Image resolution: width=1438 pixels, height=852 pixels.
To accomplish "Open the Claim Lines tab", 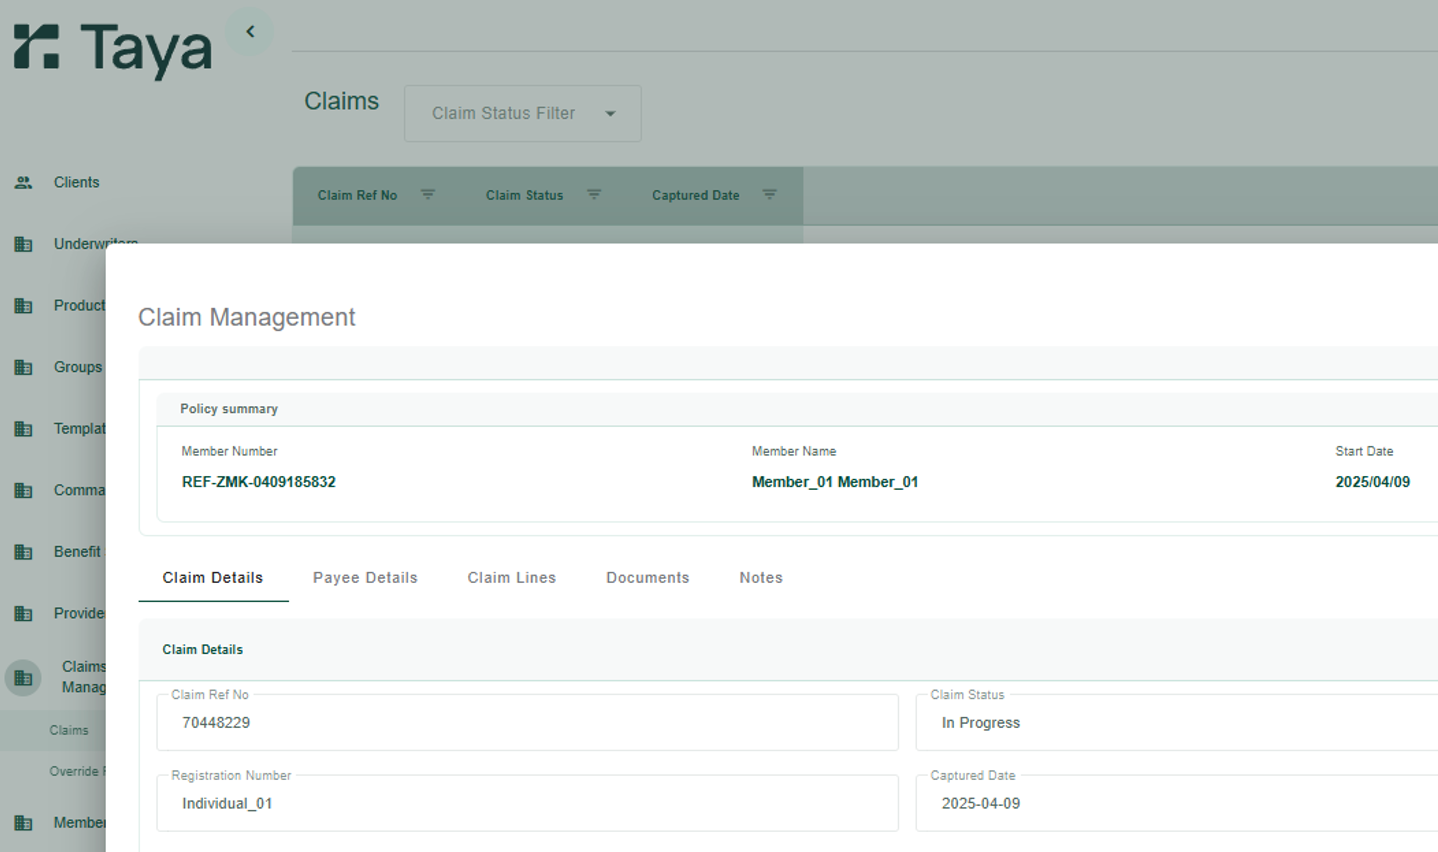I will [x=511, y=578].
